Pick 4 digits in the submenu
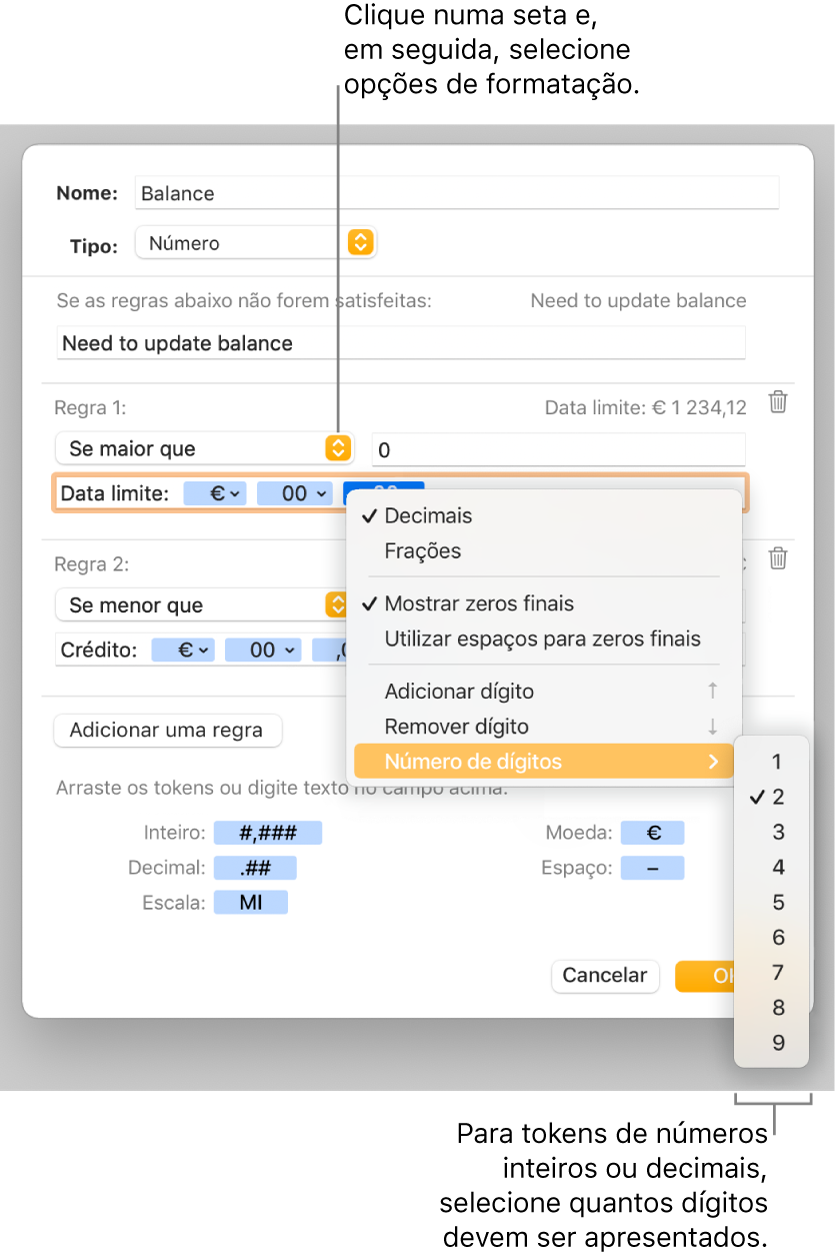This screenshot has height=1258, width=835. click(772, 867)
